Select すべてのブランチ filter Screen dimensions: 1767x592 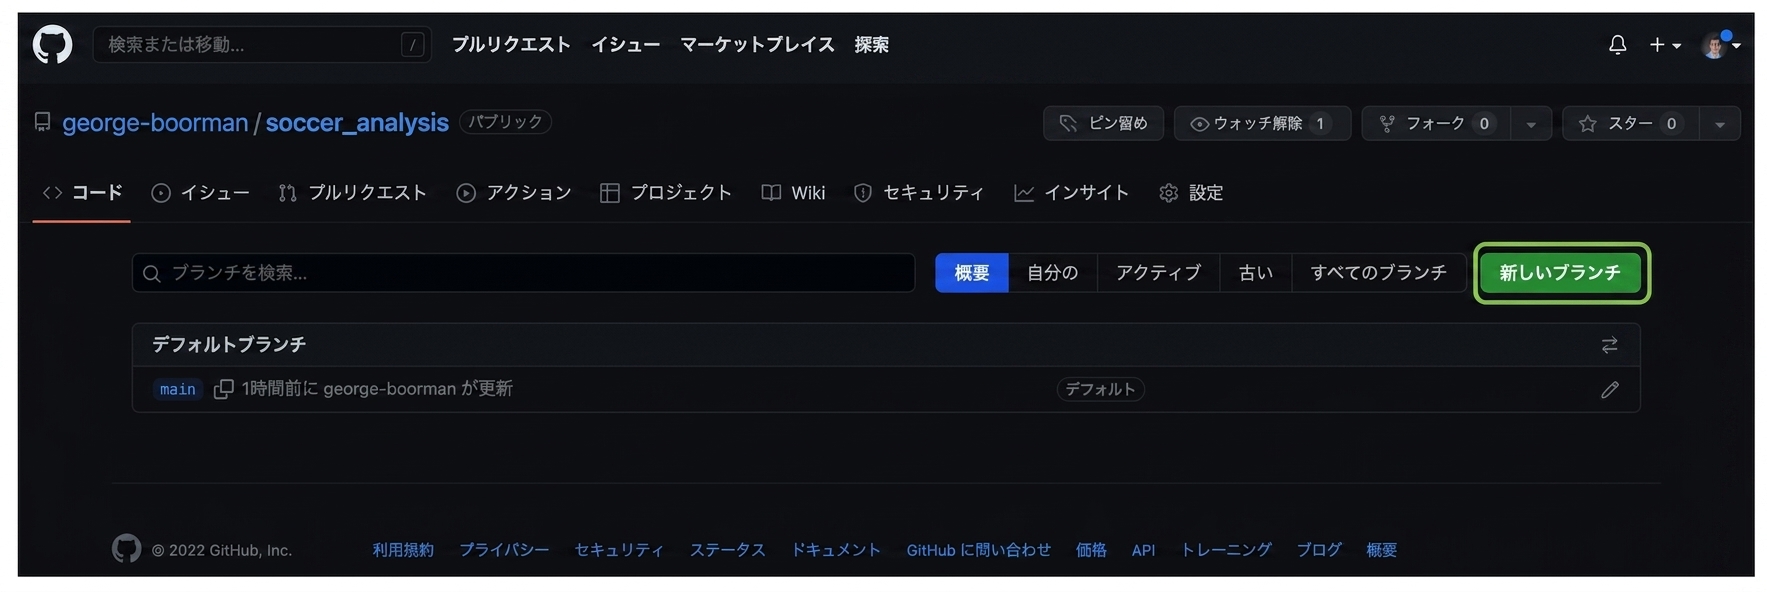click(1379, 273)
